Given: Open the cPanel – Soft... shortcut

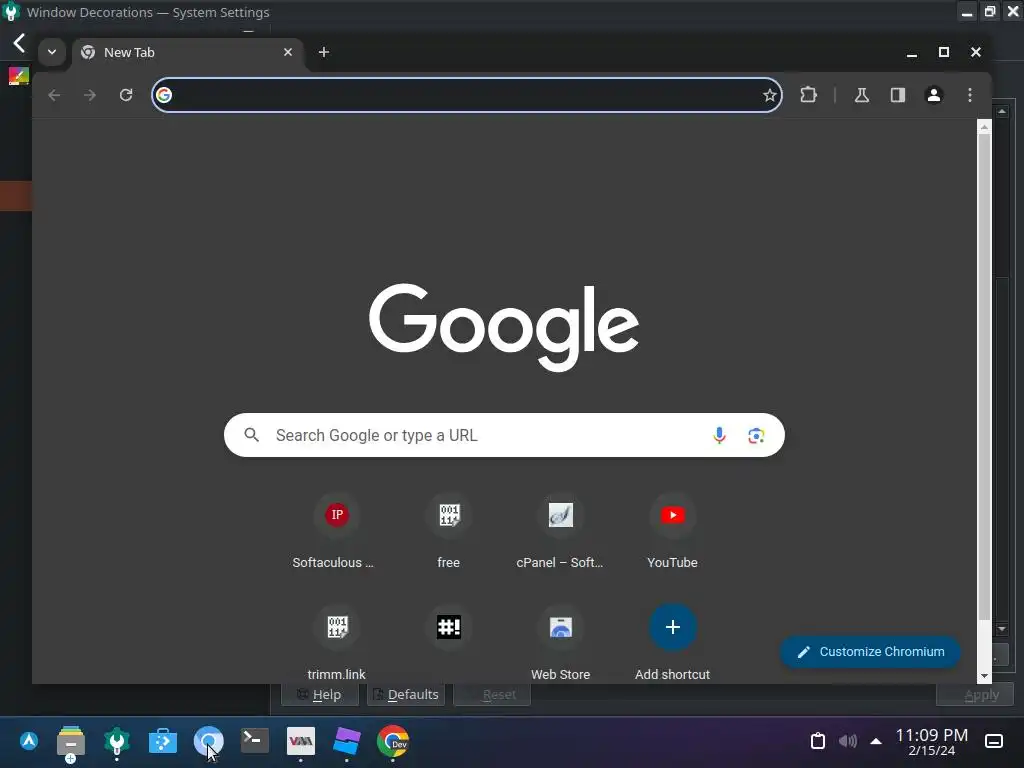Looking at the screenshot, I should [x=560, y=532].
